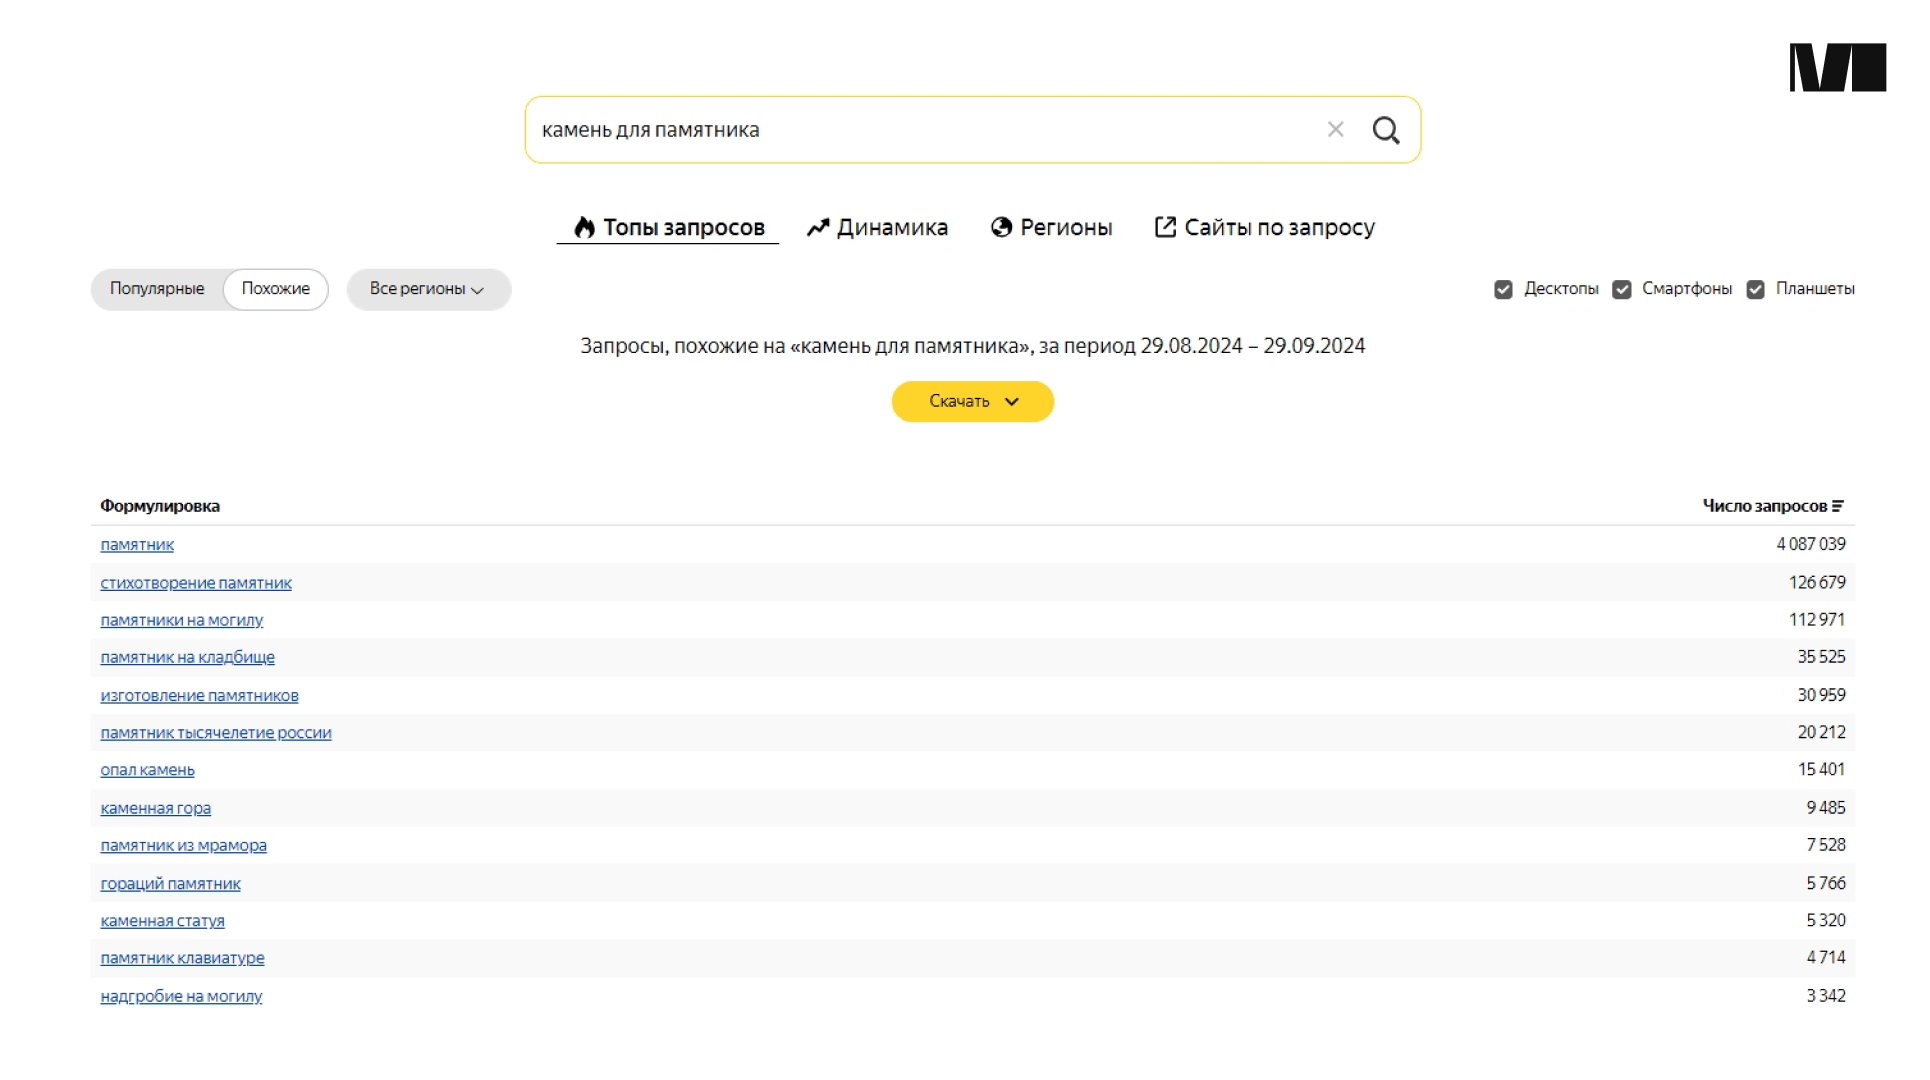Click the flame icon of Топы запросов
This screenshot has height=1080, width=1930.
(584, 228)
